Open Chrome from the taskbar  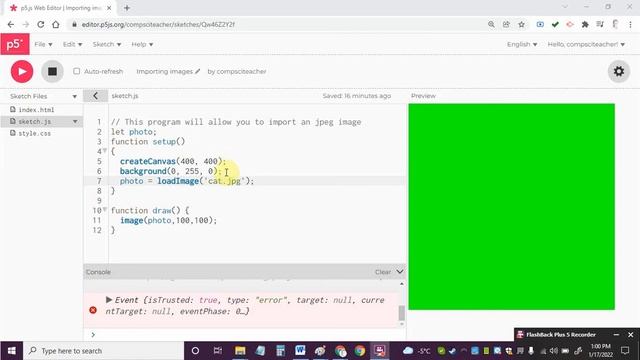click(x=360, y=351)
